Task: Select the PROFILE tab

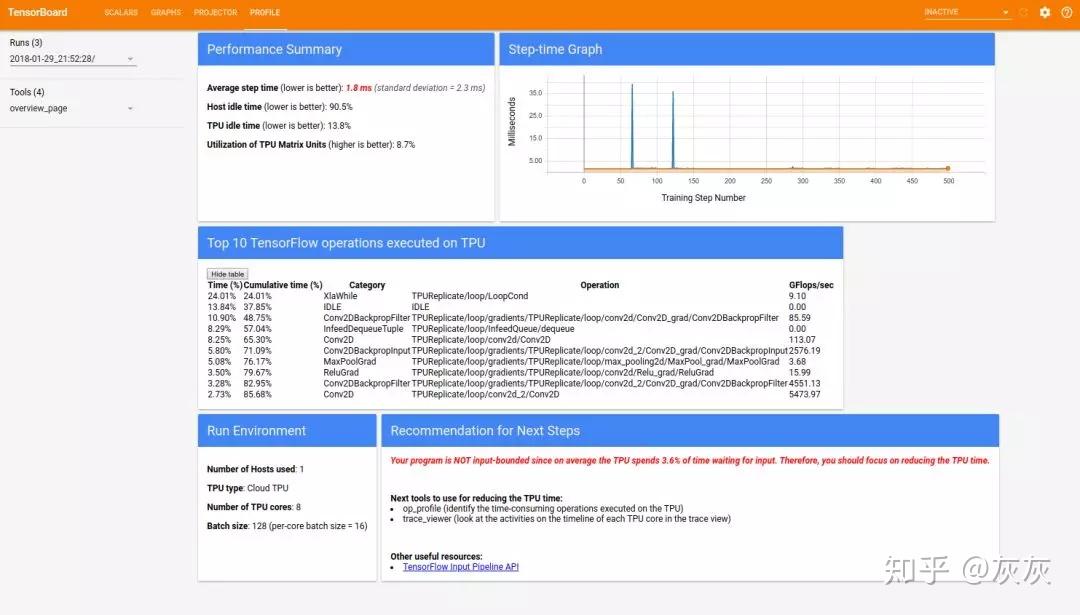Action: tap(265, 12)
